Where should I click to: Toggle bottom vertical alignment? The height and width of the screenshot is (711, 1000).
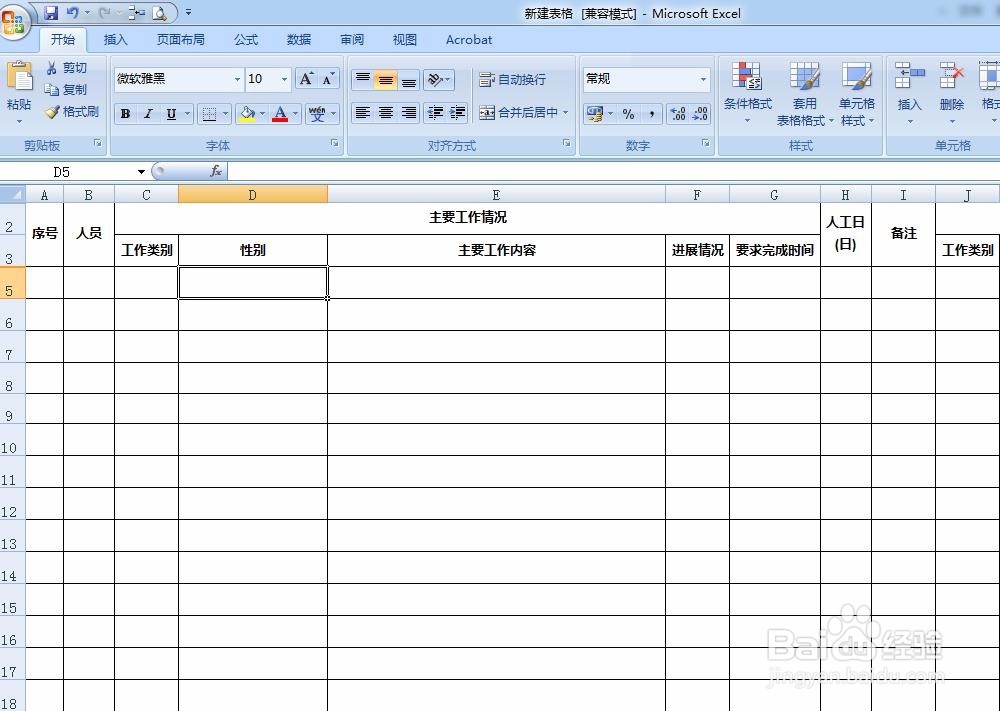(x=409, y=79)
